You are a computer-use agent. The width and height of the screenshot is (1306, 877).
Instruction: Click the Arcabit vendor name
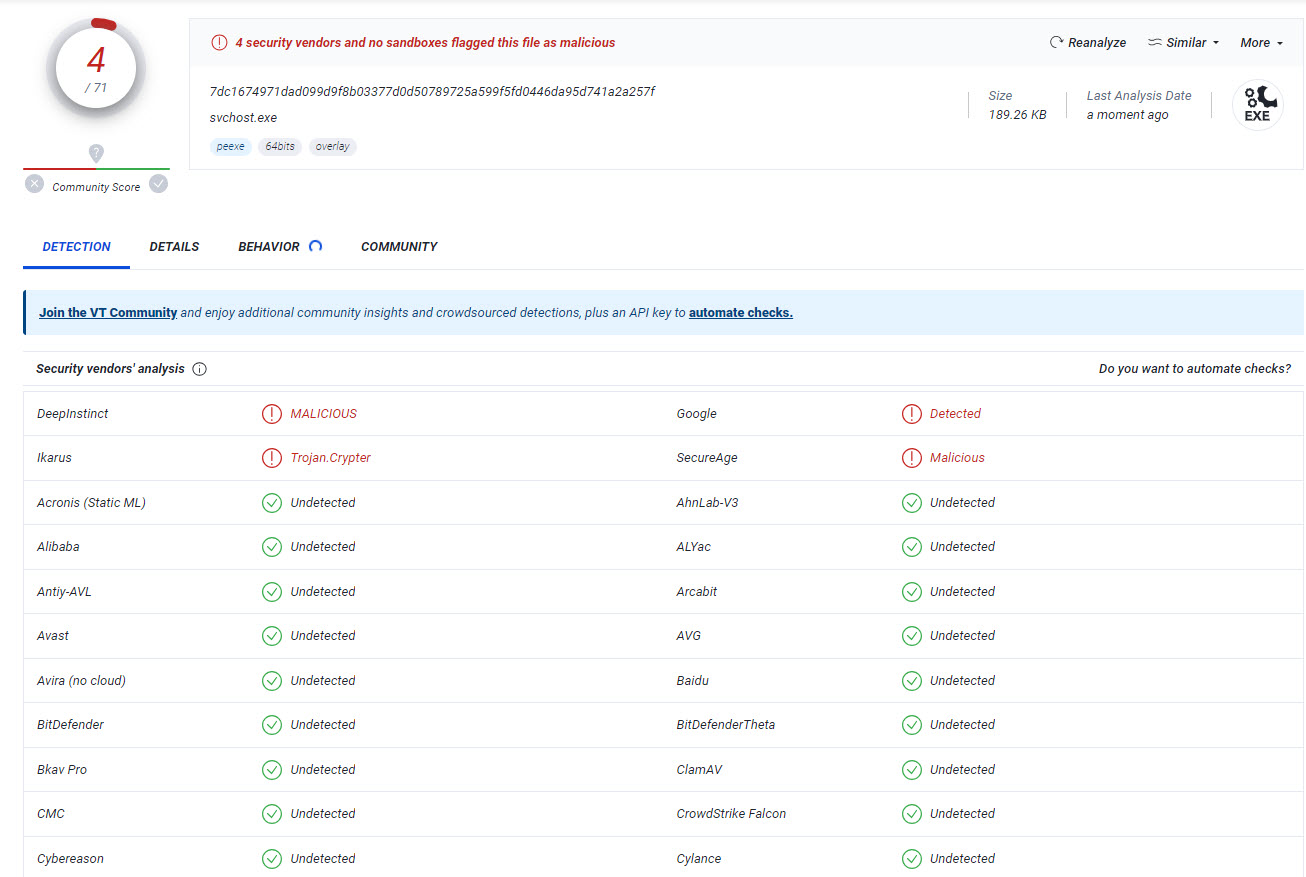pyautogui.click(x=697, y=592)
